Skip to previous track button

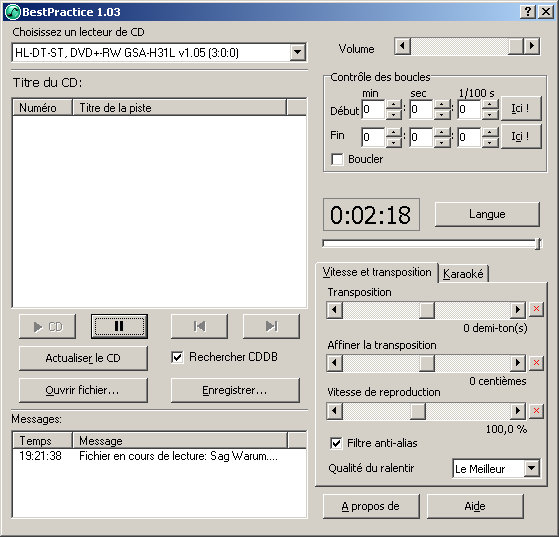(x=199, y=326)
